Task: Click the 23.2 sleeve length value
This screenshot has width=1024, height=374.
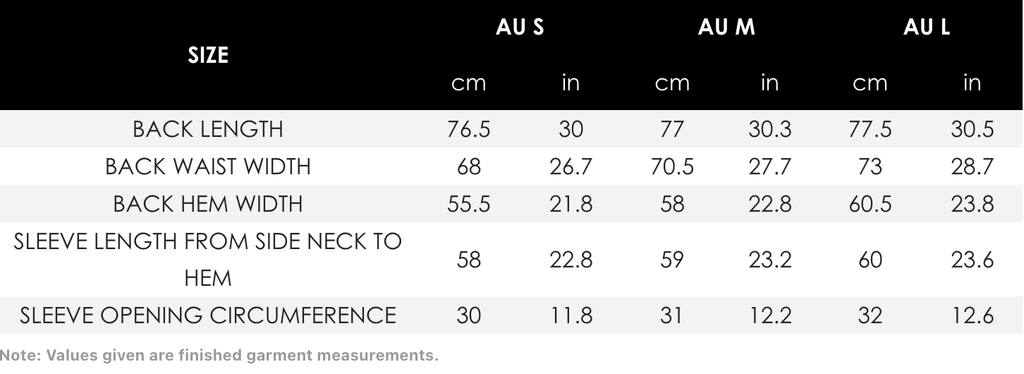Action: (769, 260)
